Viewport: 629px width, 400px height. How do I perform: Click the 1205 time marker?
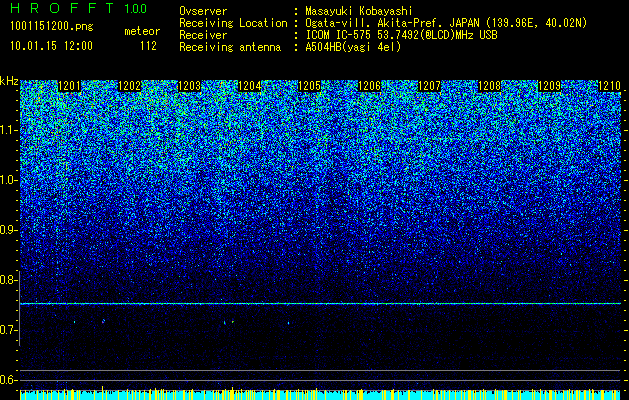(x=309, y=86)
